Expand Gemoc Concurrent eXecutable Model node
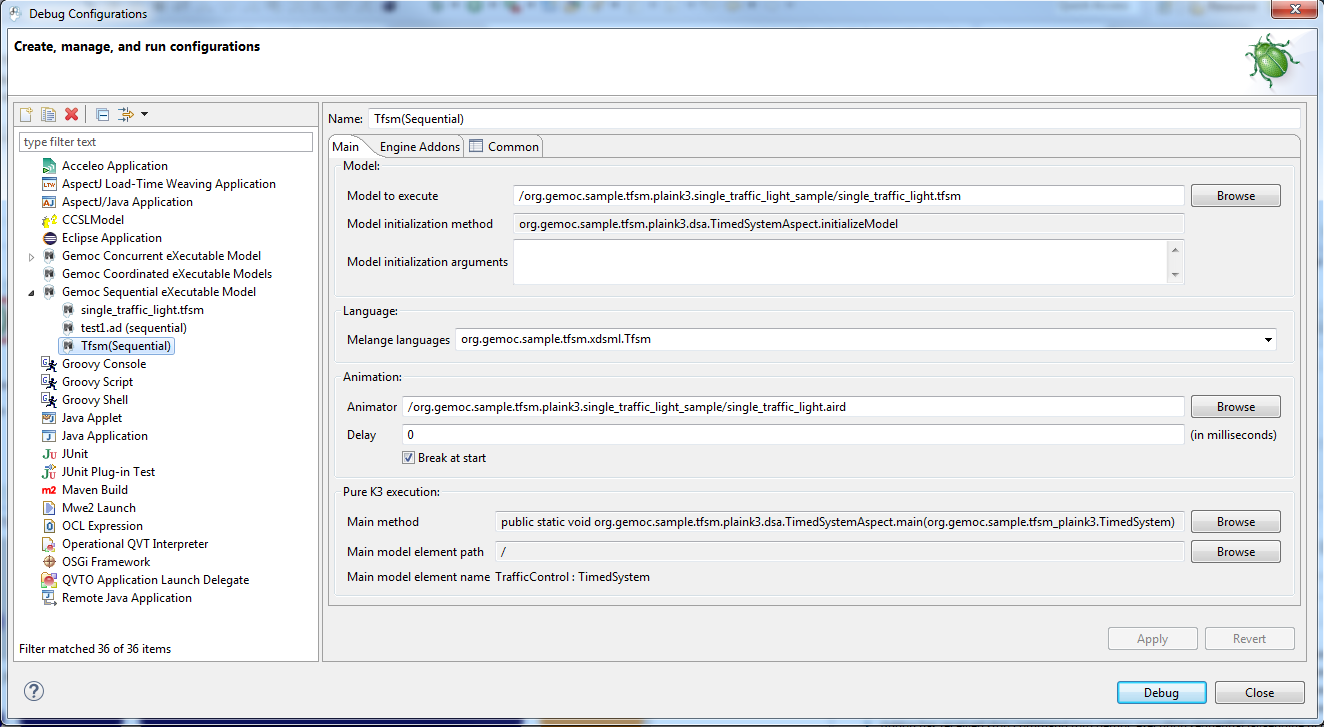 (31, 257)
